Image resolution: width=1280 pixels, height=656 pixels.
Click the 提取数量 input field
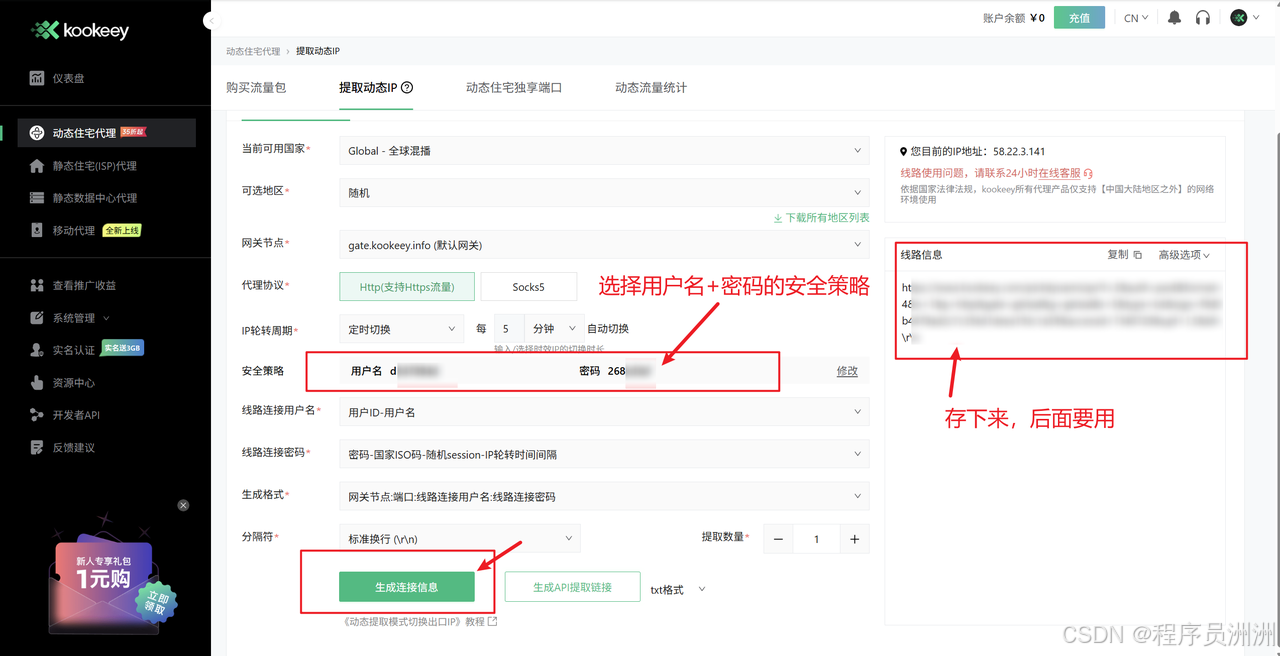point(816,539)
